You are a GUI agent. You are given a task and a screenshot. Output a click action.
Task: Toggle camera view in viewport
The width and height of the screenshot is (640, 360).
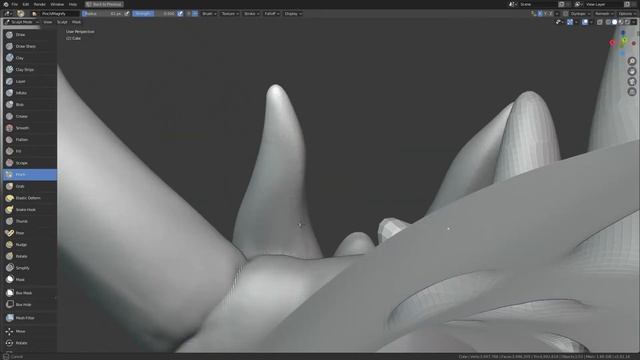(632, 82)
